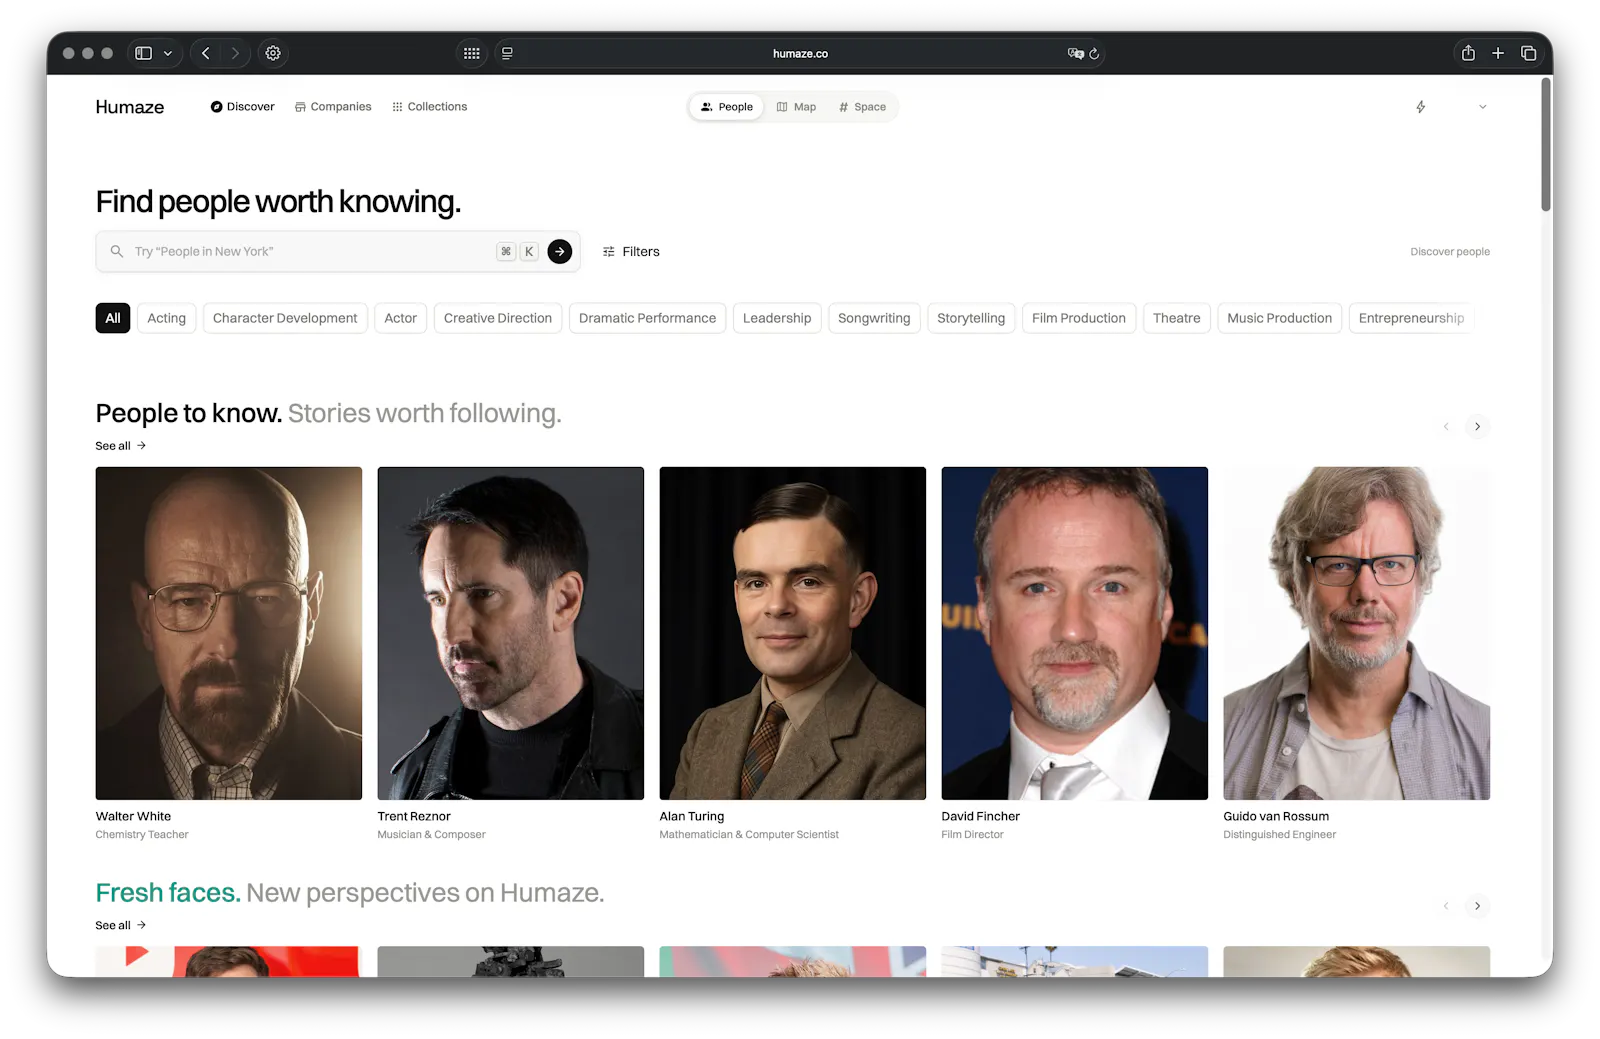Screen dimensions: 1600x1039
Task: Click the magnifier icon in the search box
Action: click(x=117, y=252)
